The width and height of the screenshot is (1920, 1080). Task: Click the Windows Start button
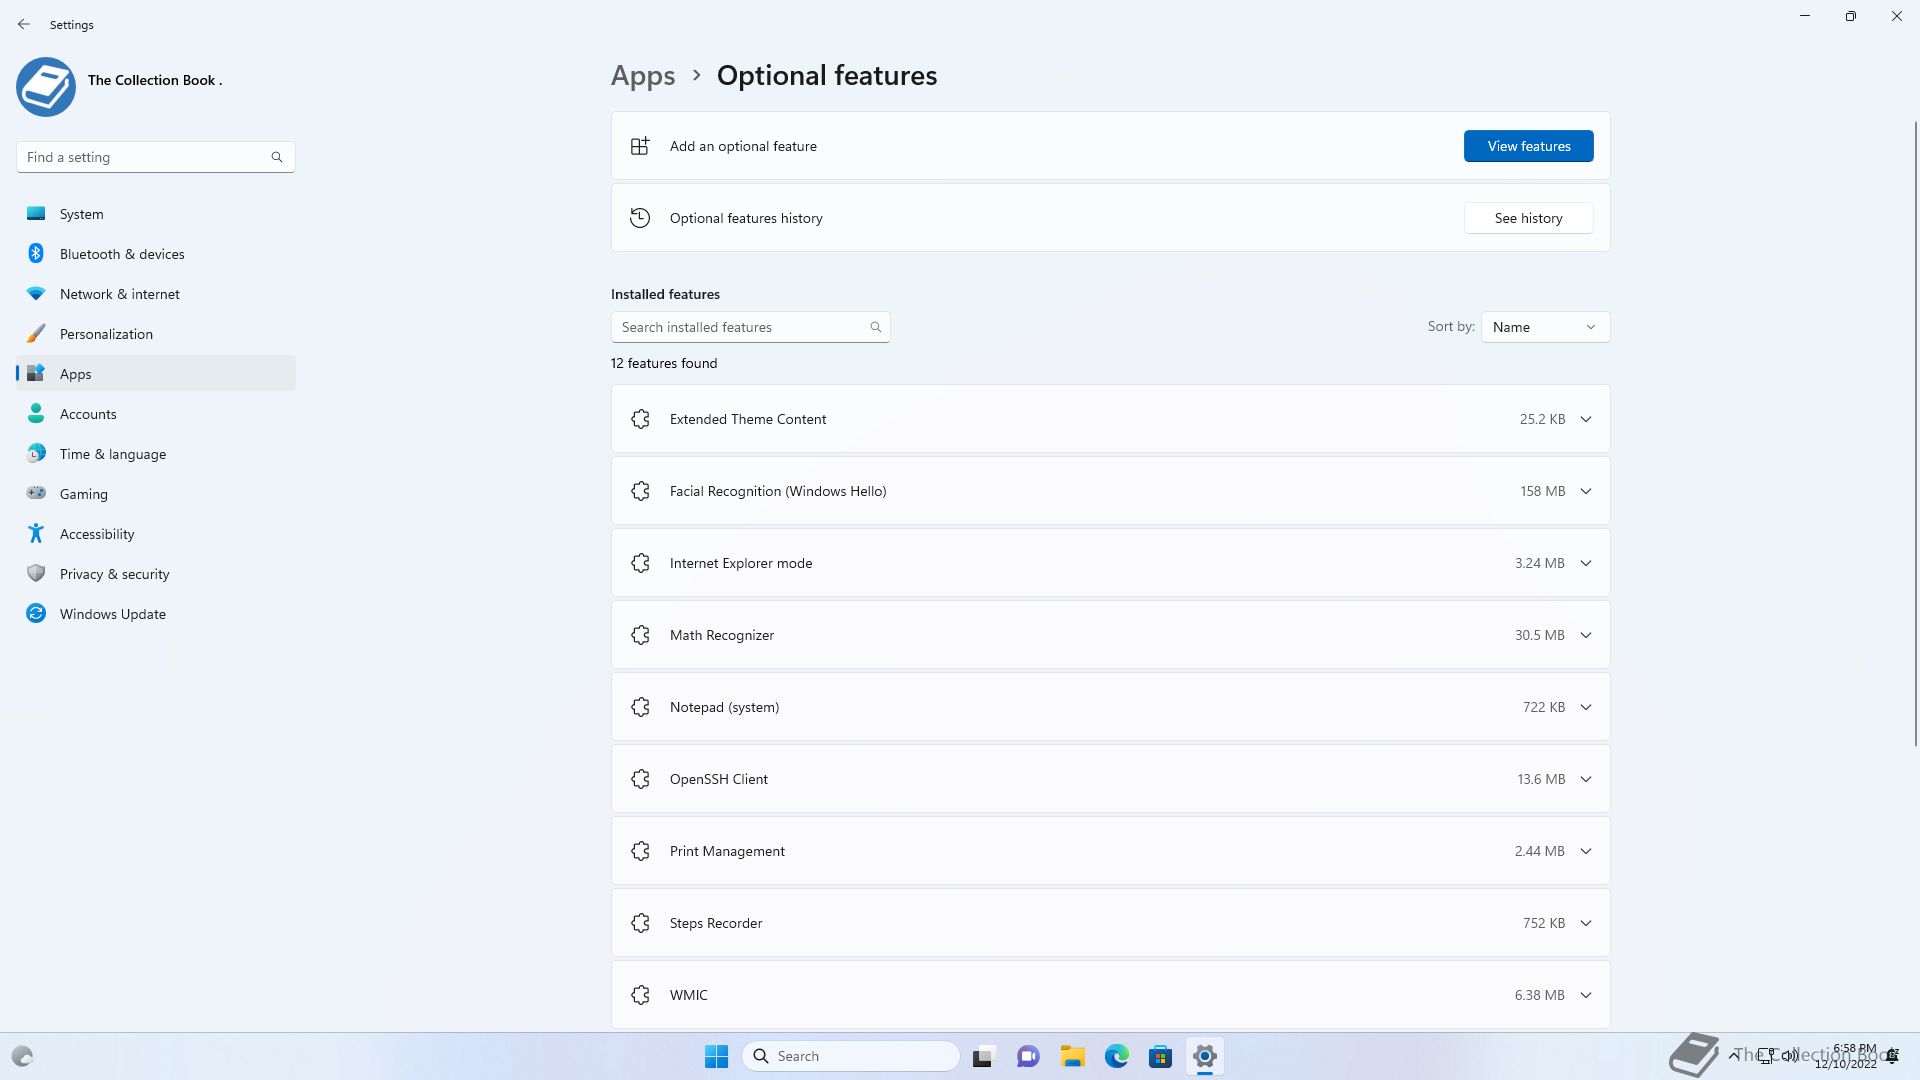[716, 1056]
